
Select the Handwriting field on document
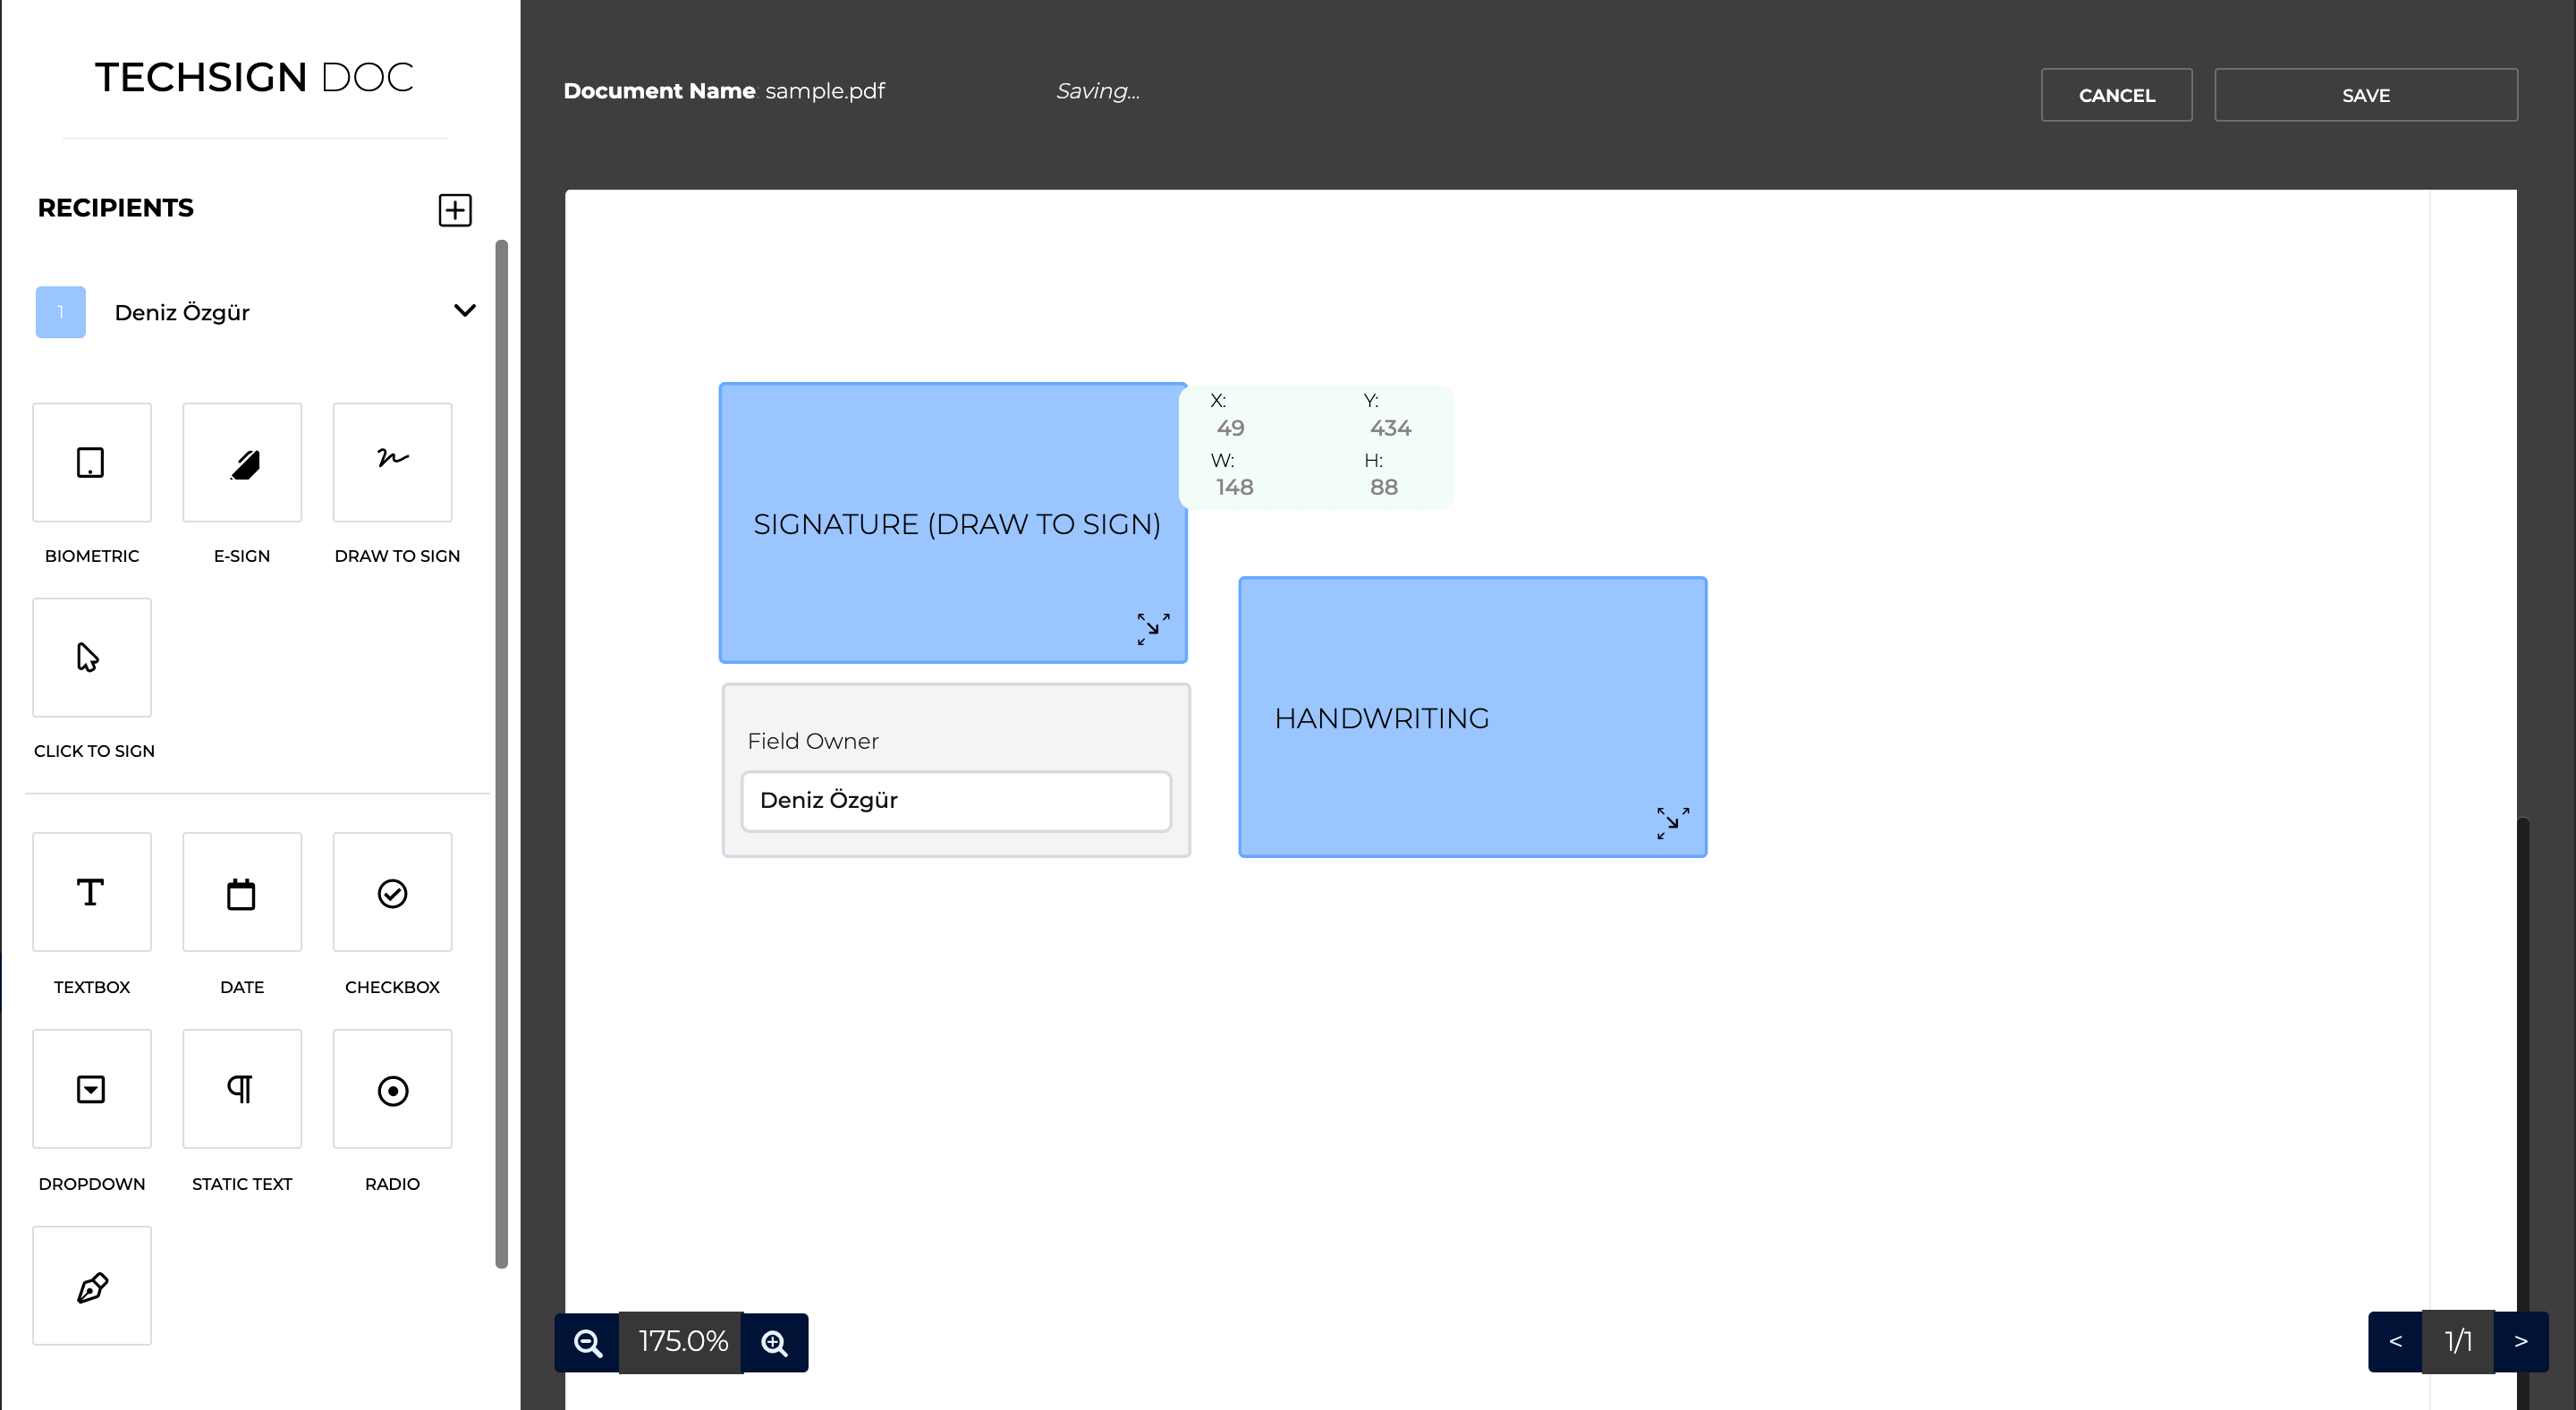(x=1472, y=717)
